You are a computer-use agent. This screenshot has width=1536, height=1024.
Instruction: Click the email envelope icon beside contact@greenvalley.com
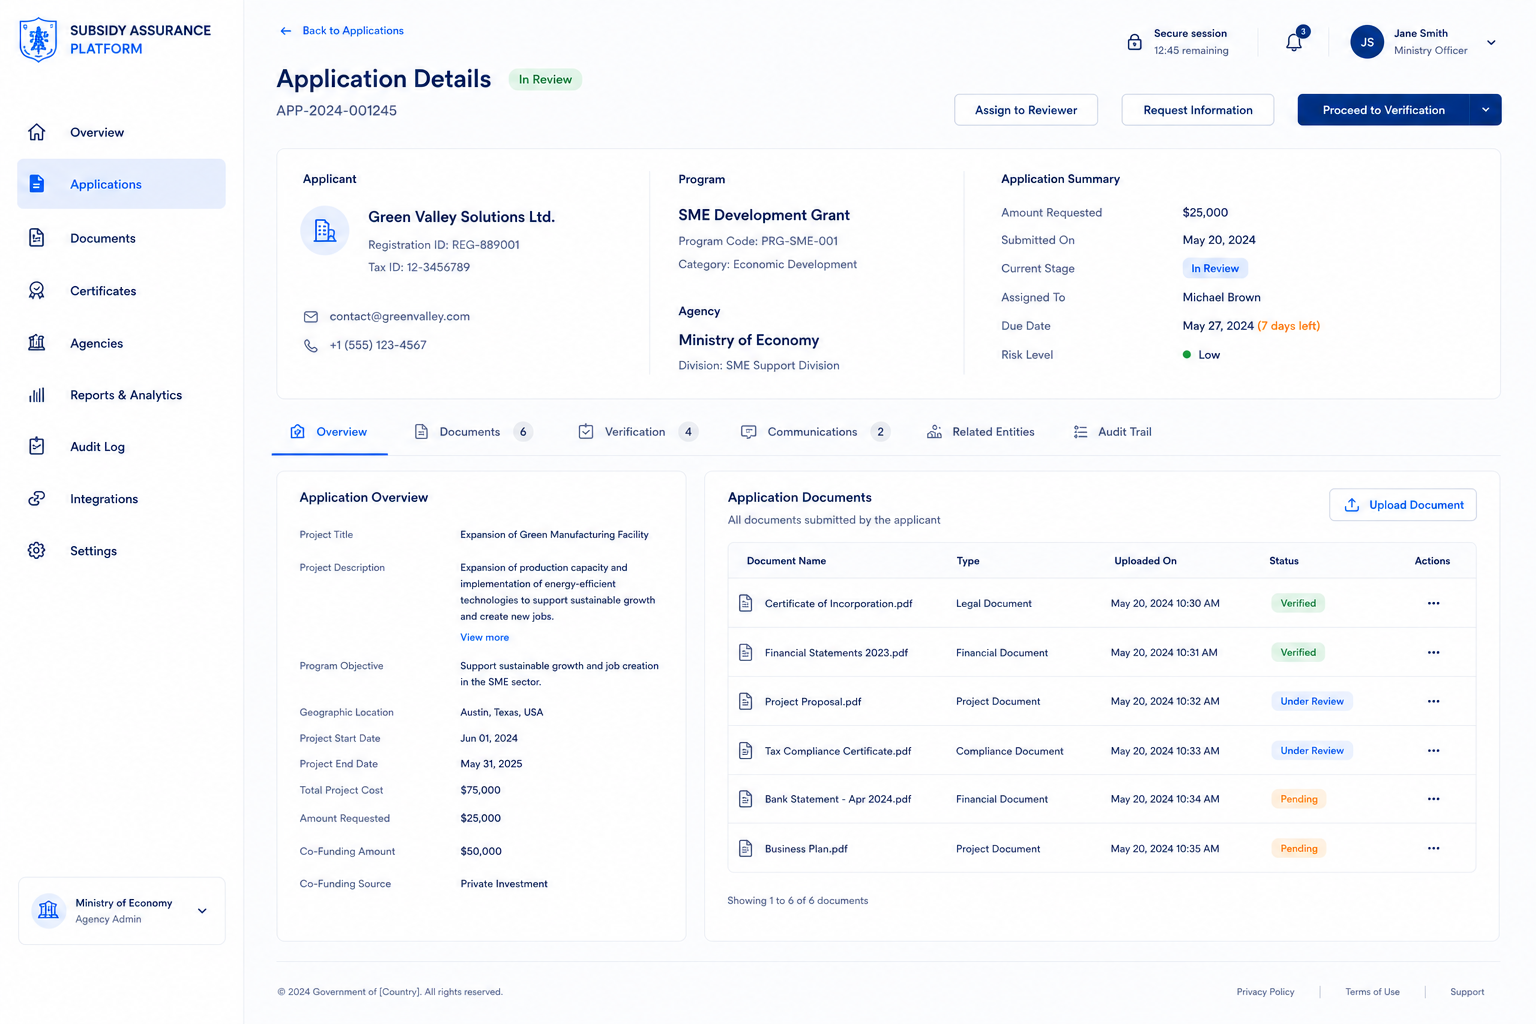point(311,317)
